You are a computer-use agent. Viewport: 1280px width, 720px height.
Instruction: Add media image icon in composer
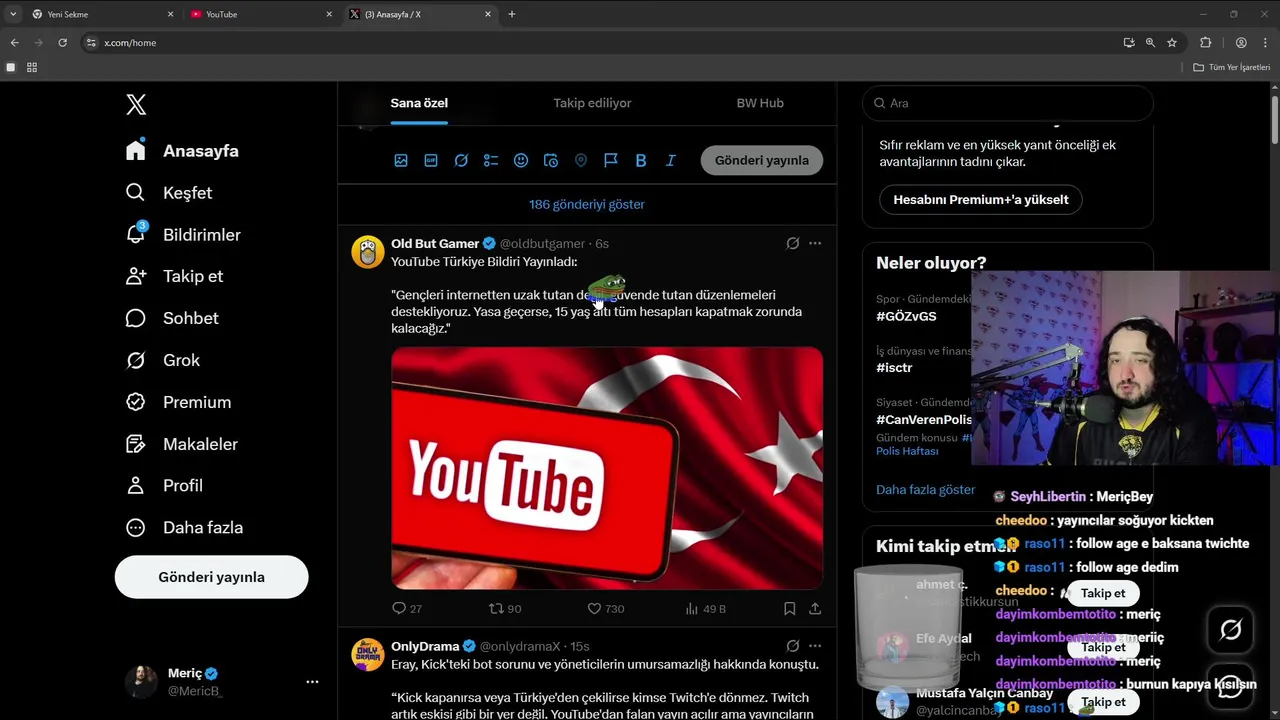point(401,160)
